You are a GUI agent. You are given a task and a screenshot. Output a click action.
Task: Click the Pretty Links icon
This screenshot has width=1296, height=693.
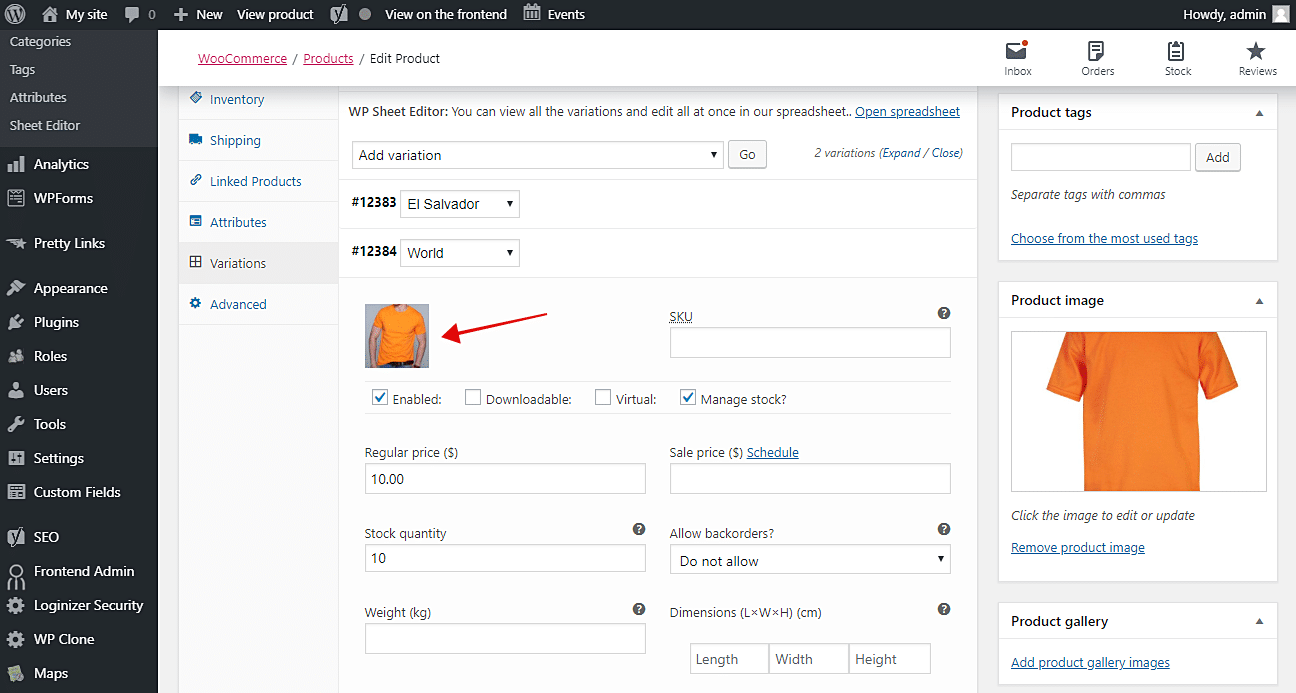point(16,243)
